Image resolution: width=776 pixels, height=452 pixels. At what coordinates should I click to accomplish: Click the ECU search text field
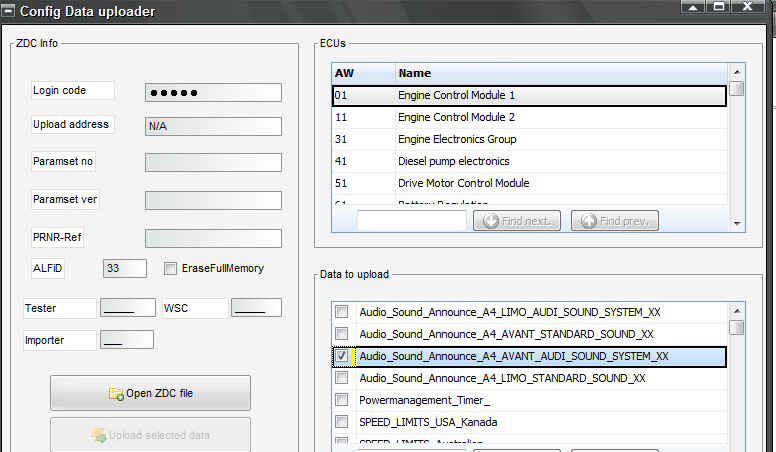coord(411,221)
